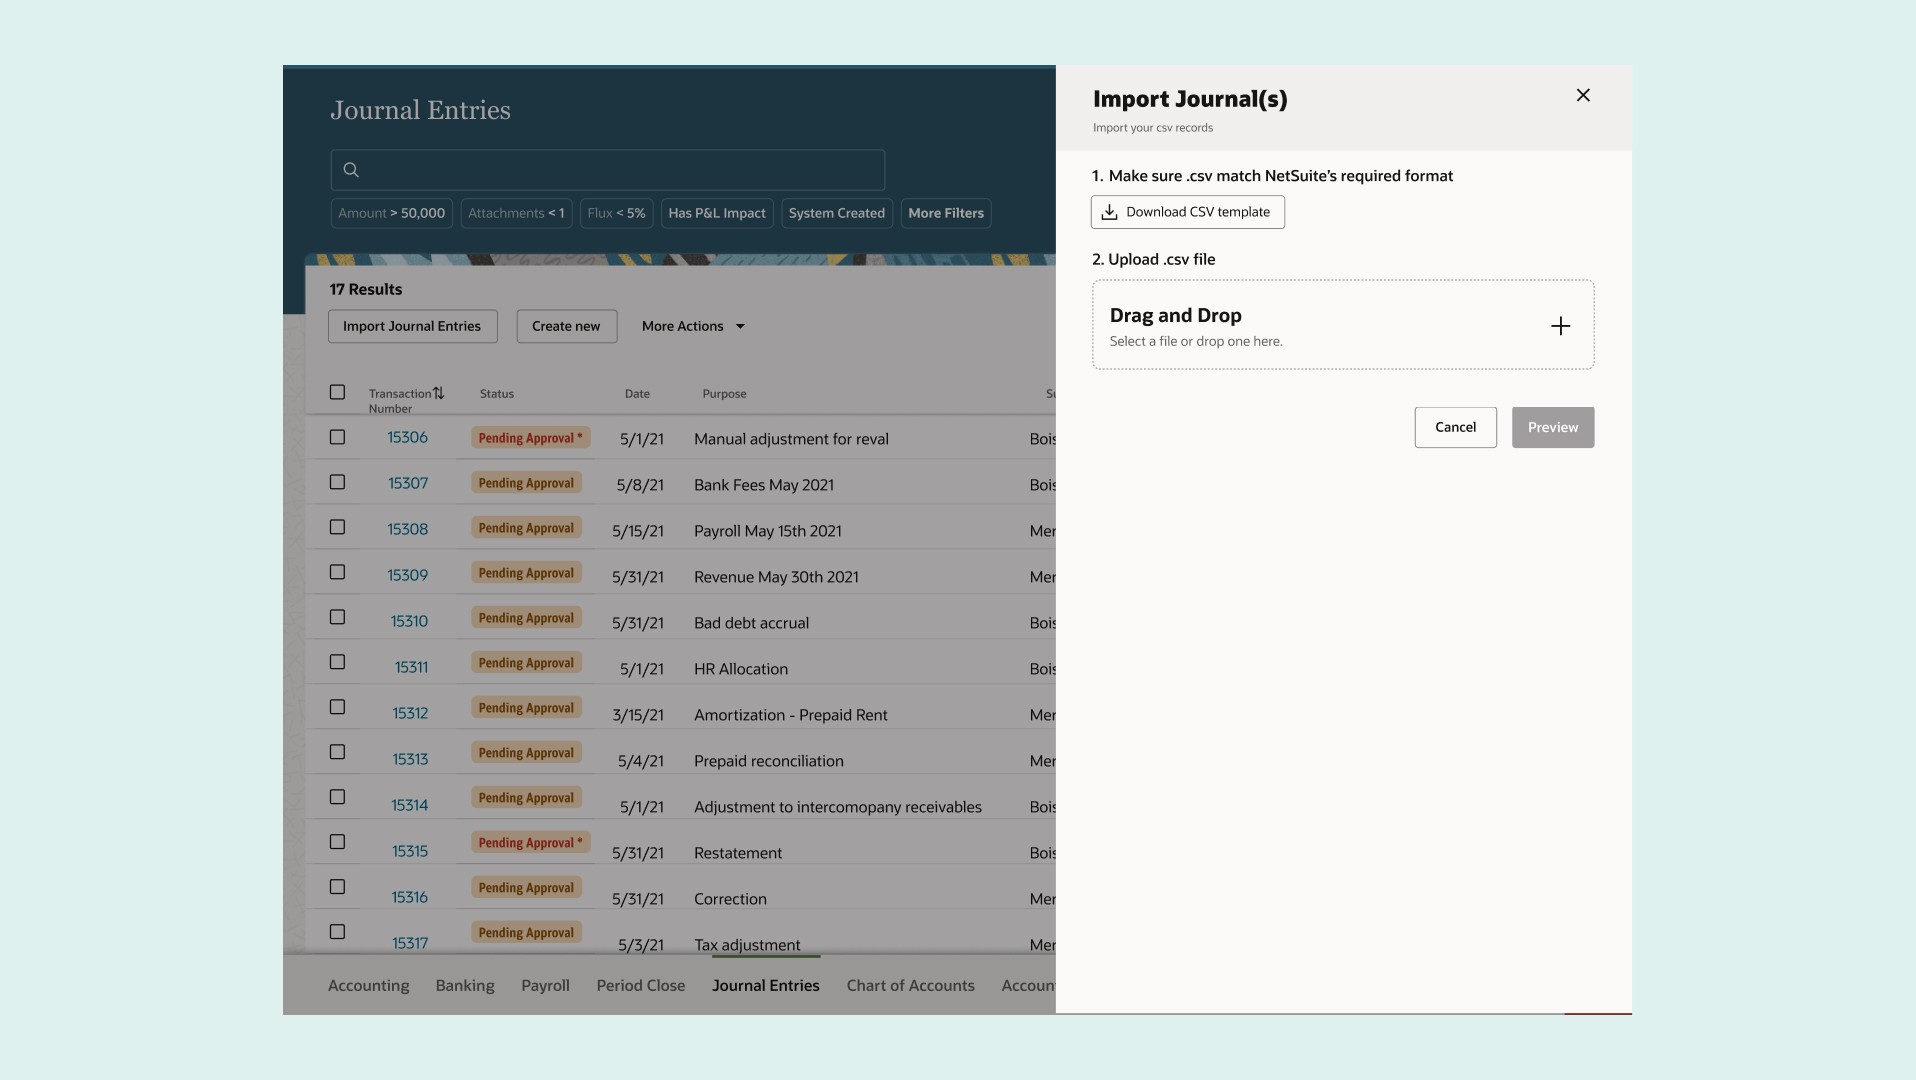Toggle the Has P&L Impact filter

[717, 213]
